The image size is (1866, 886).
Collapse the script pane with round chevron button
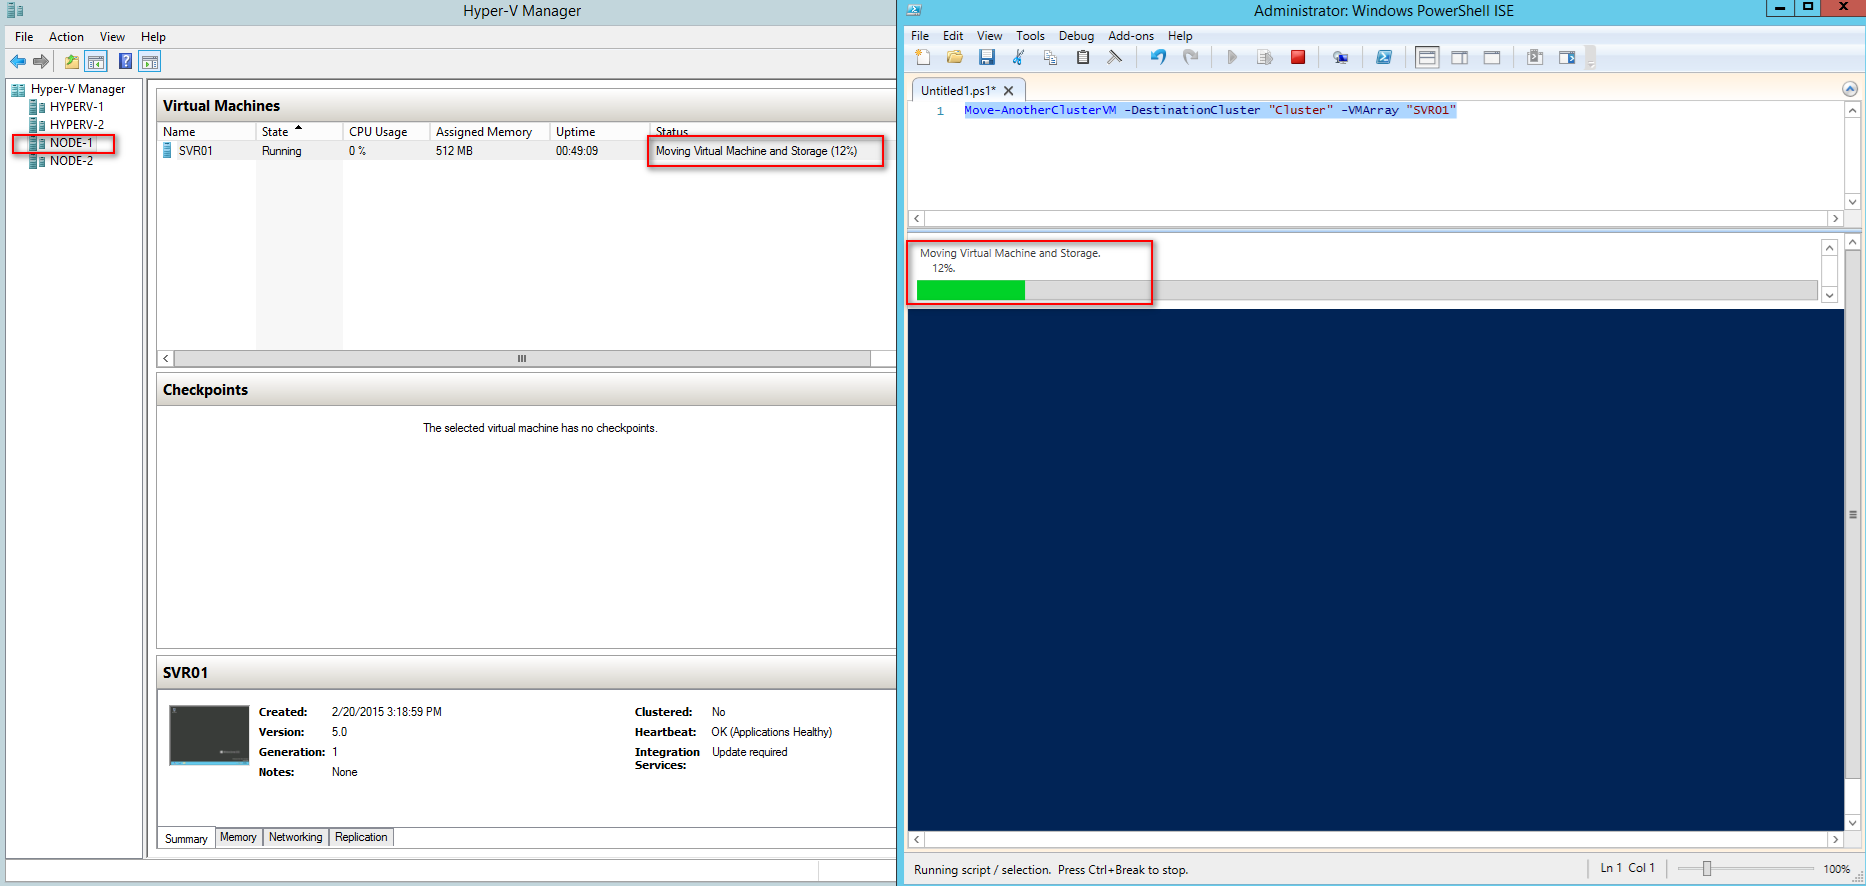tap(1850, 89)
